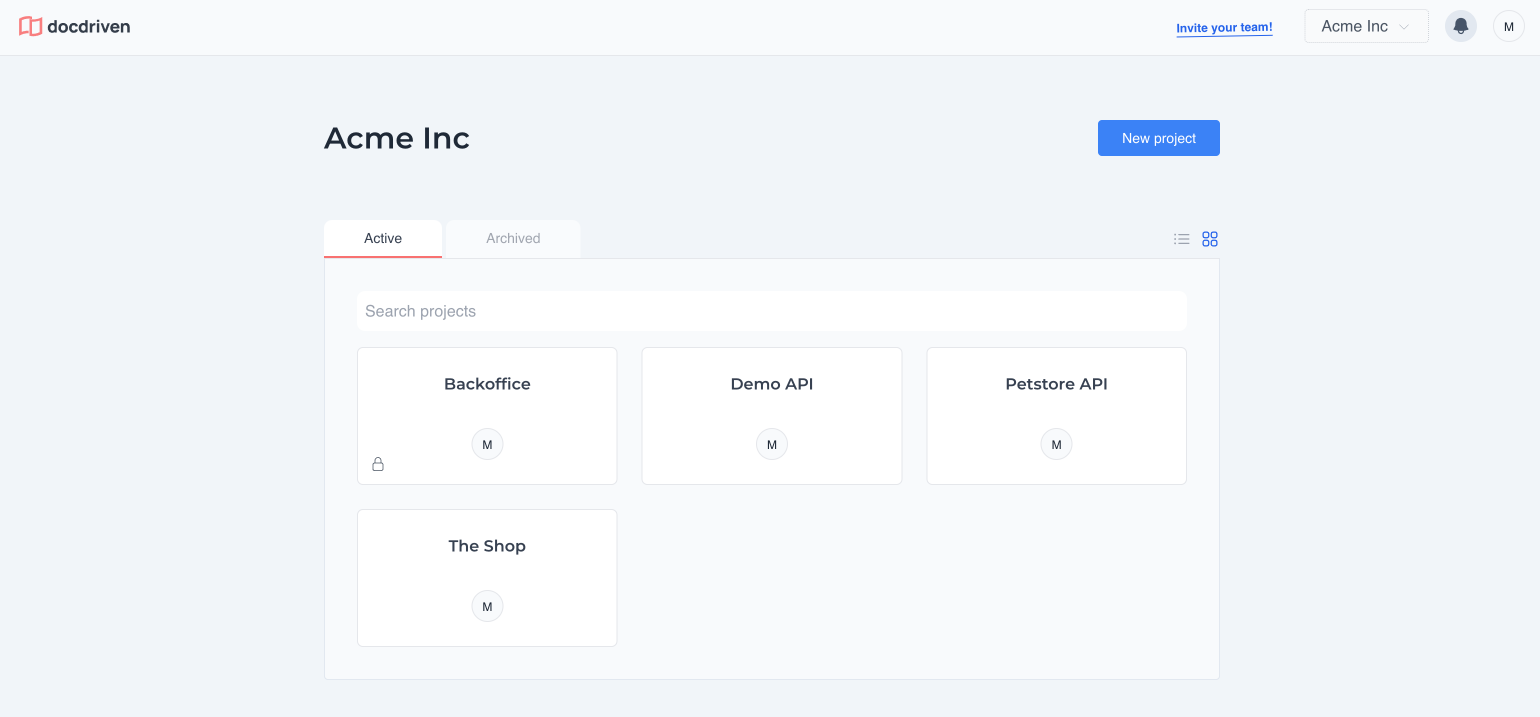Image resolution: width=1540 pixels, height=717 pixels.
Task: Click the member avatar on the Demo API card
Action: click(772, 444)
